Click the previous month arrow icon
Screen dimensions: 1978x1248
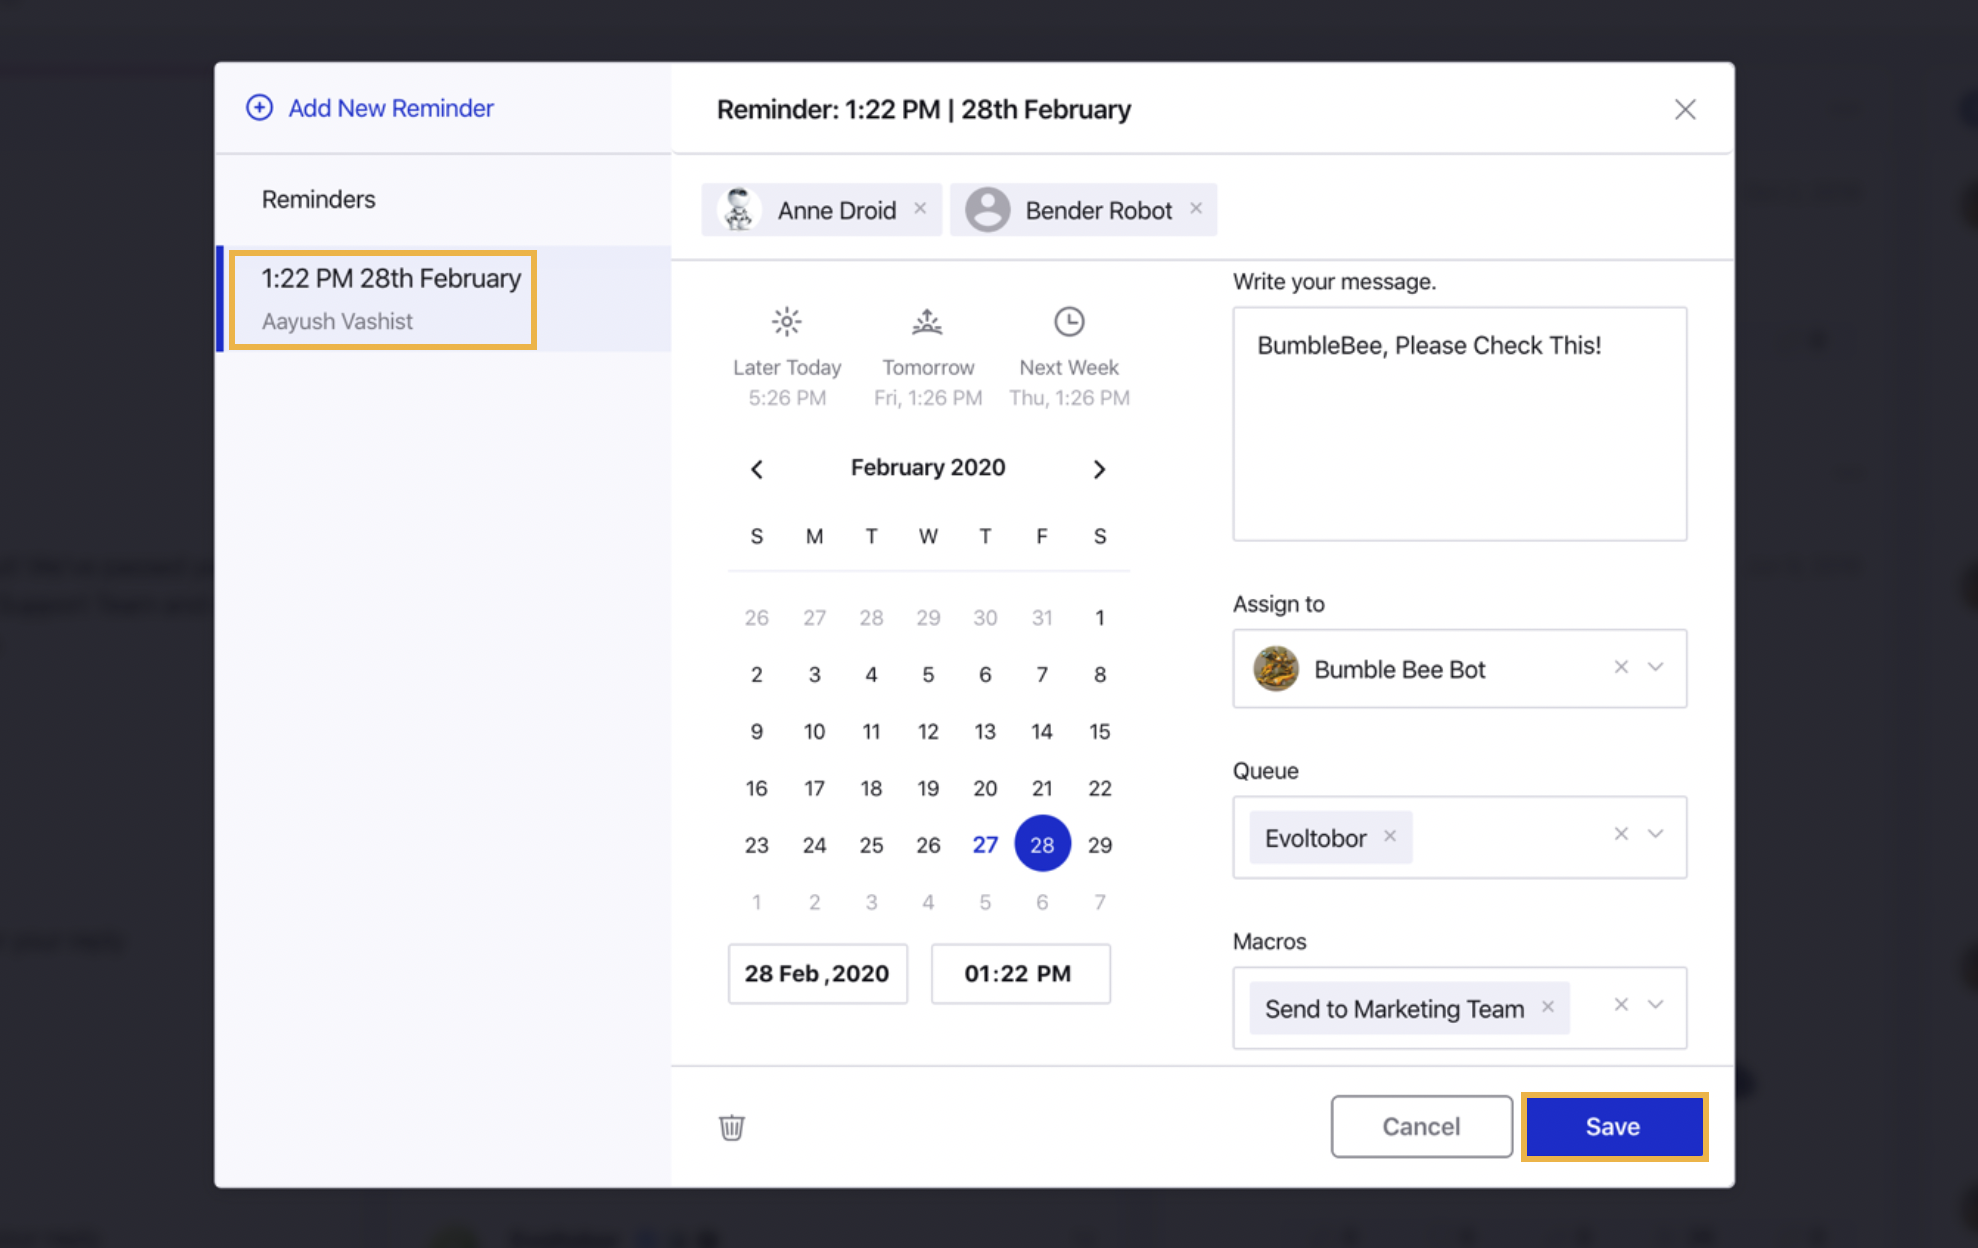click(x=758, y=467)
